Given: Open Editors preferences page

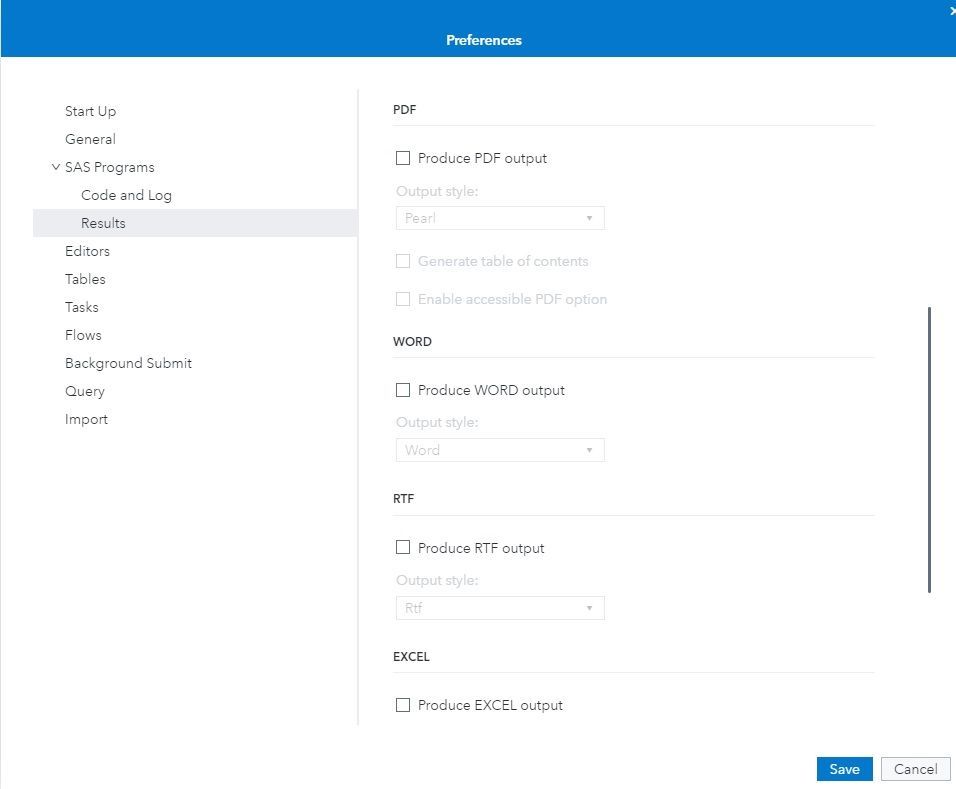Looking at the screenshot, I should point(87,251).
